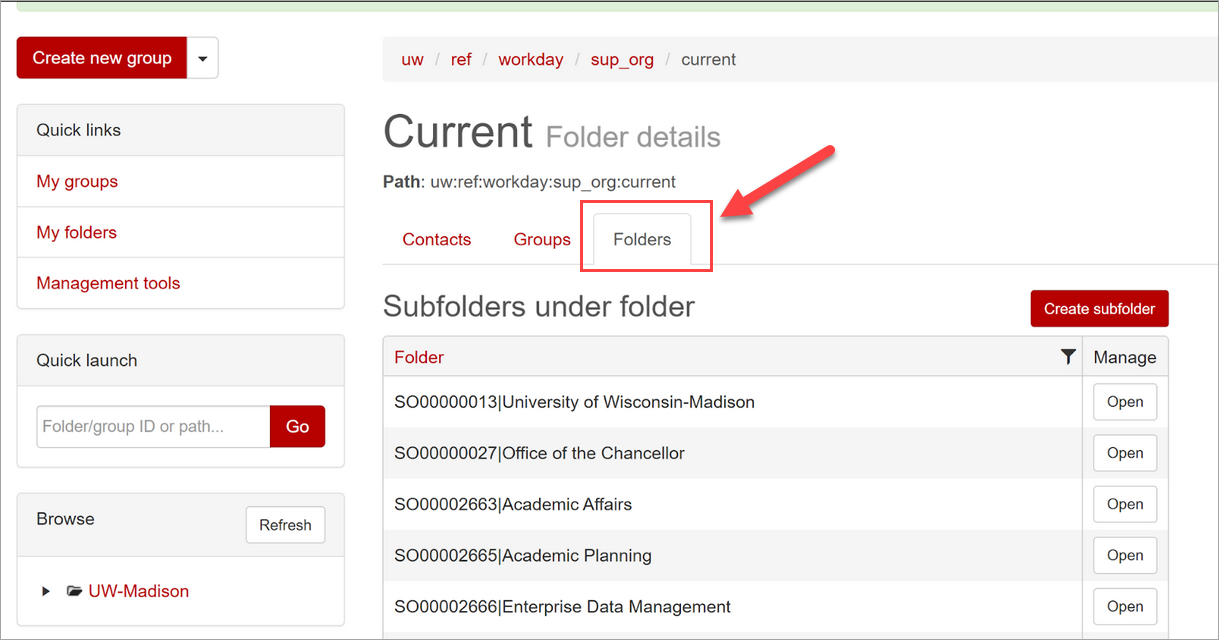This screenshot has height=640, width=1219.
Task: Navigate to the uw breadcrumb link
Action: pyautogui.click(x=412, y=59)
